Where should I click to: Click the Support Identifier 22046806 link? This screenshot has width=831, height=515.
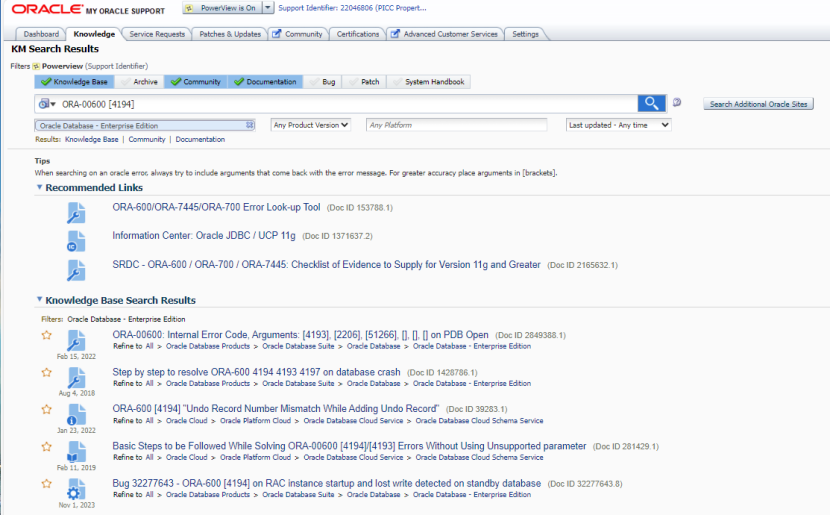pyautogui.click(x=352, y=8)
